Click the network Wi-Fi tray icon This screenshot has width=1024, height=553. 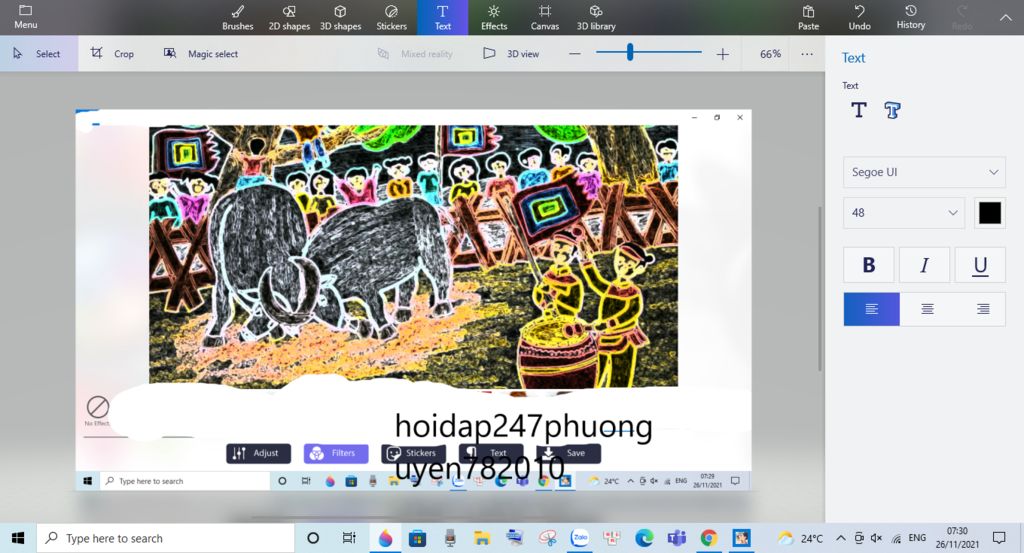(896, 539)
